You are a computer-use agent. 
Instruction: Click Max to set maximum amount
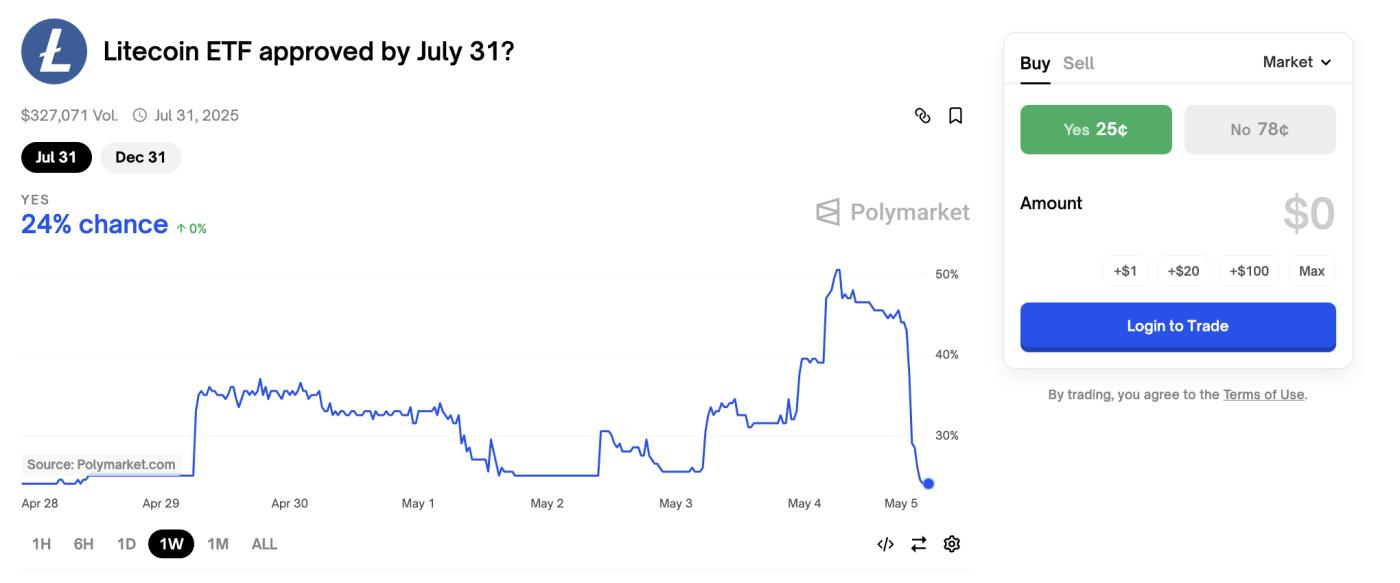(x=1311, y=270)
